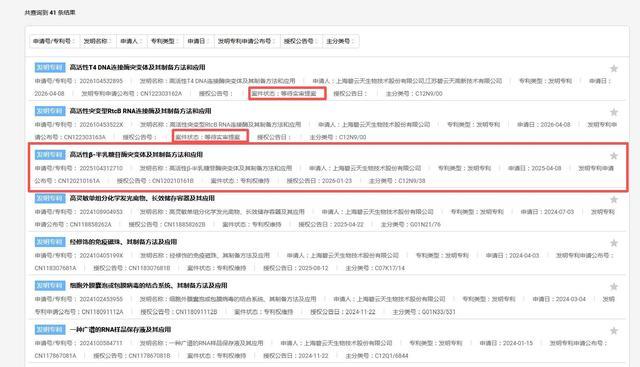Click grant number CN118307681B
The width and height of the screenshot is (640, 367).
click(x=149, y=268)
